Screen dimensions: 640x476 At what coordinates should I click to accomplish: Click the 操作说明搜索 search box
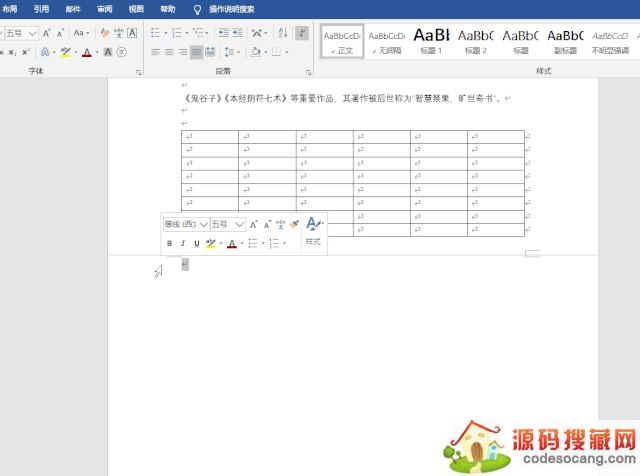(x=231, y=9)
